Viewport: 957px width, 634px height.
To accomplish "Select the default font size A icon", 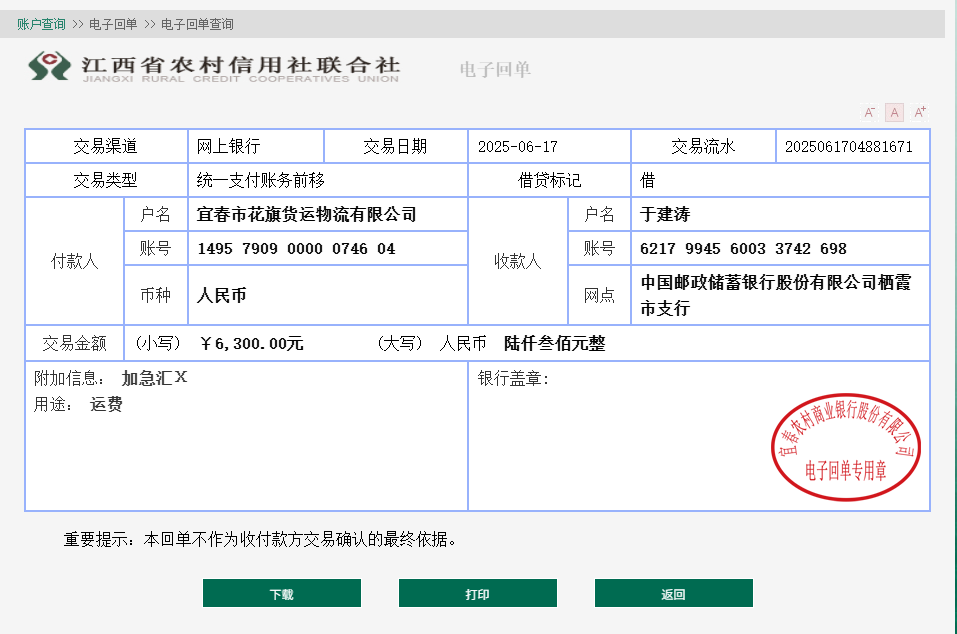I will tap(894, 112).
